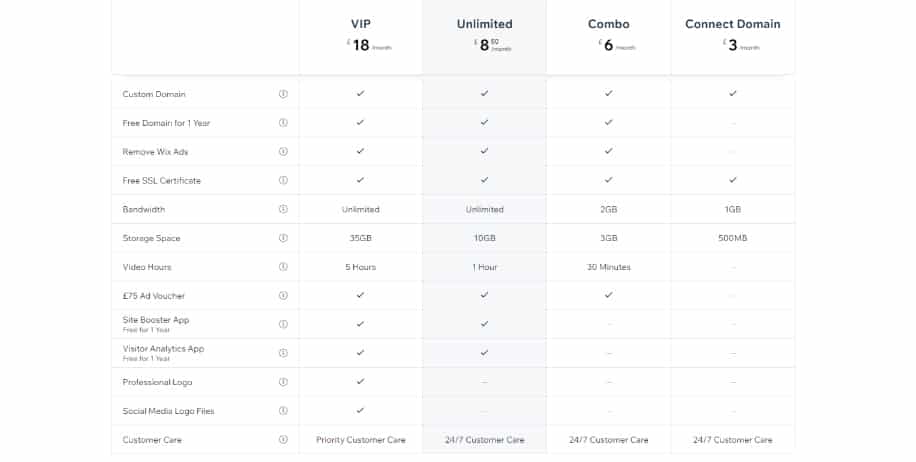
Task: Click the Remove Wix Ads info icon
Action: click(283, 152)
